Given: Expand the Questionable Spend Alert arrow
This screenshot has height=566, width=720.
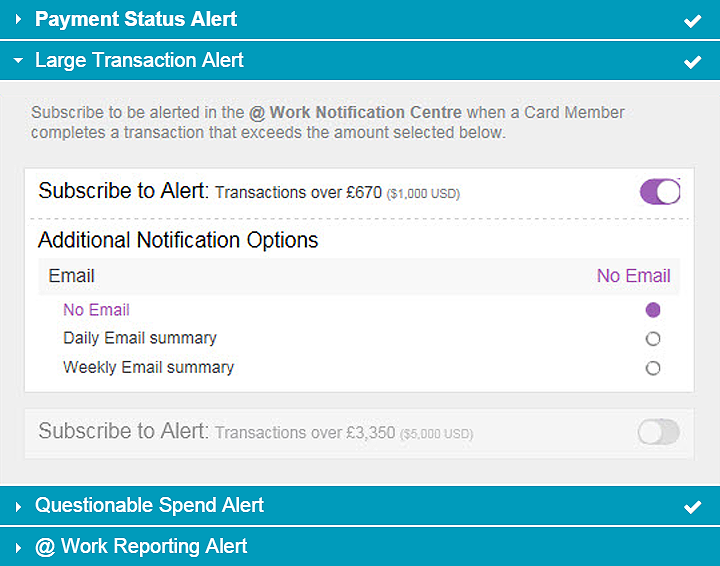Looking at the screenshot, I should tap(18, 507).
